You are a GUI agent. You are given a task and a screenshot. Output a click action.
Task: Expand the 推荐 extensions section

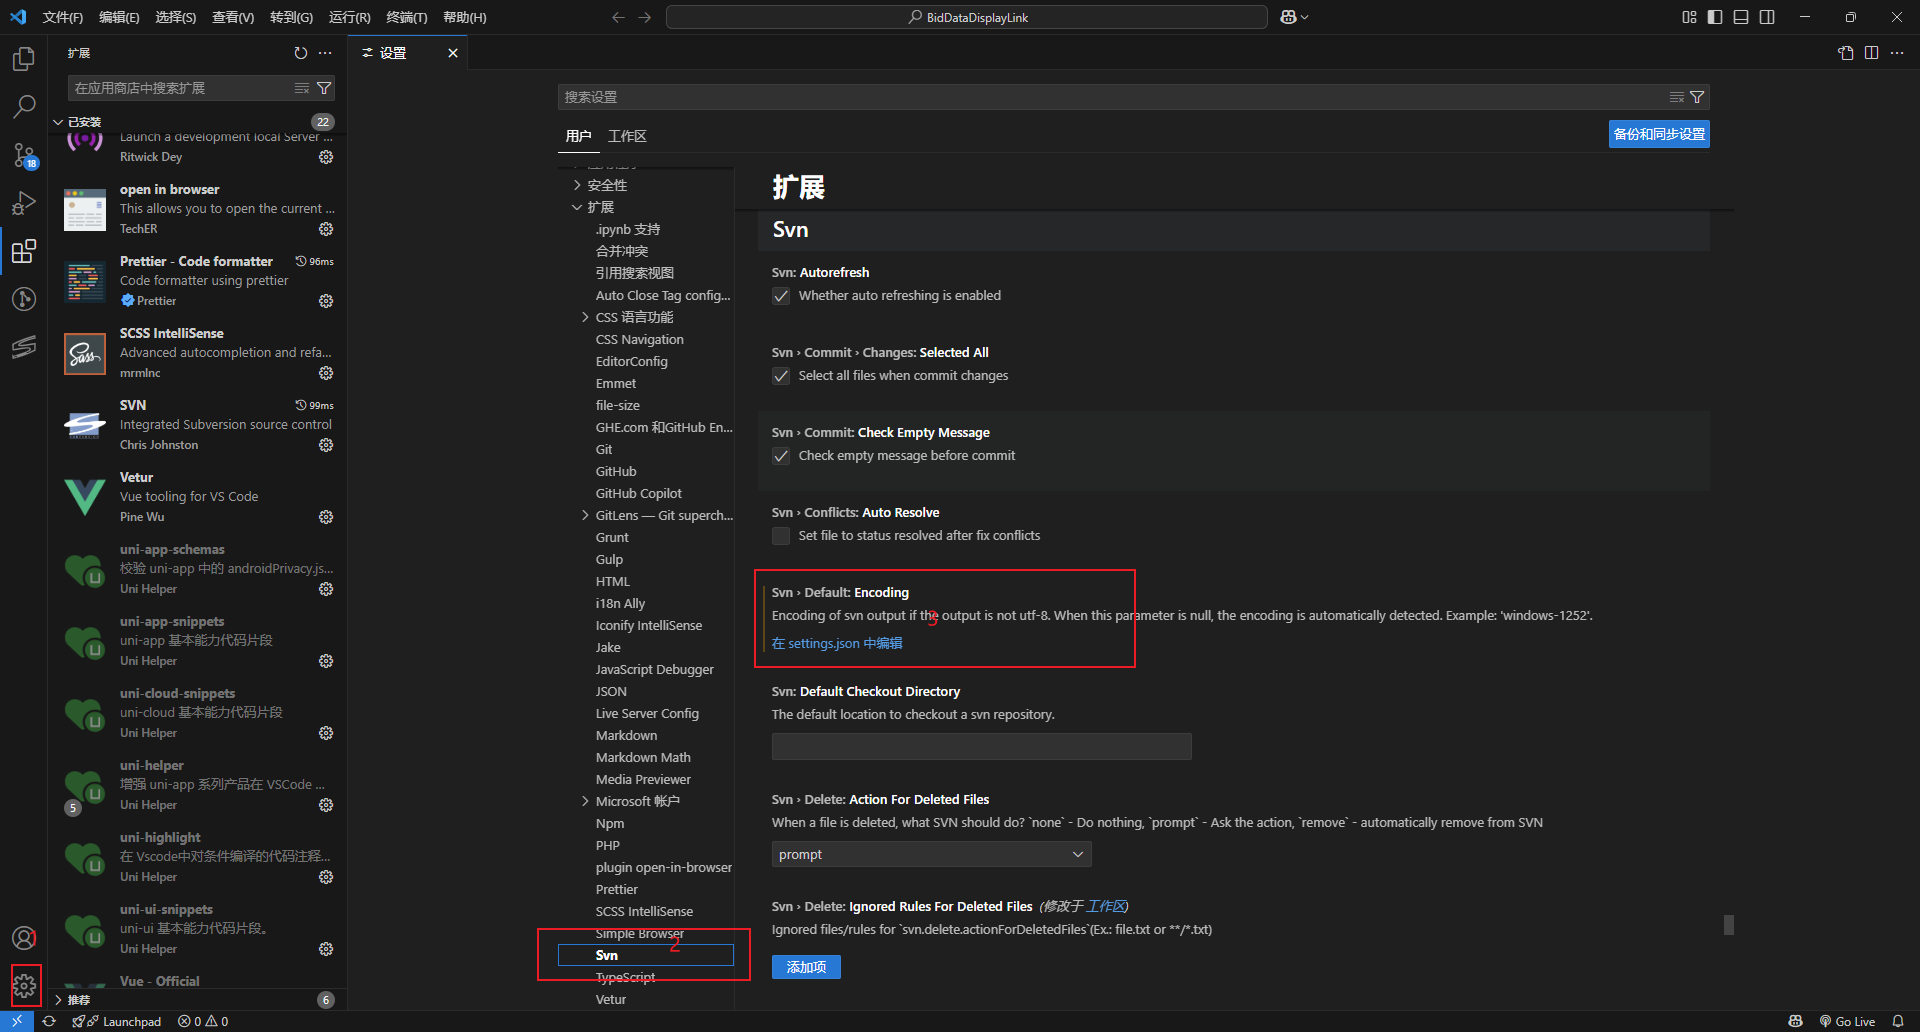tap(58, 1000)
